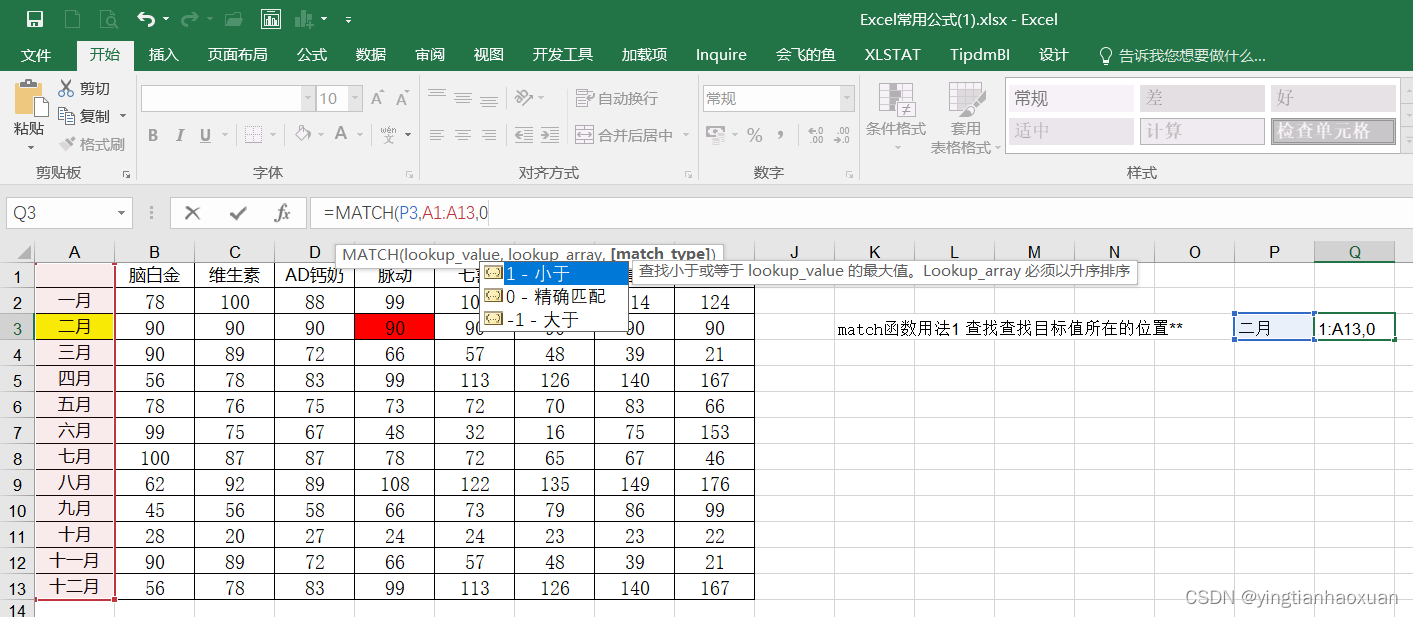Open the font name dropdown
The width and height of the screenshot is (1413, 617).
pyautogui.click(x=307, y=98)
